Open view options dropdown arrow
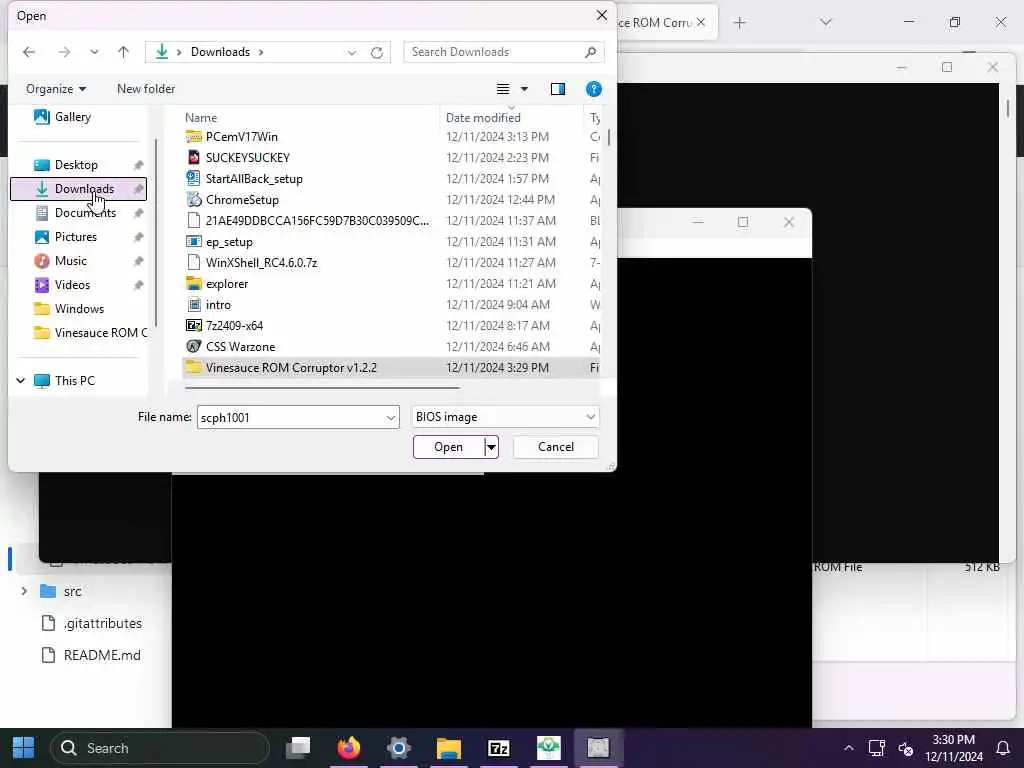This screenshot has height=768, width=1024. tap(524, 89)
